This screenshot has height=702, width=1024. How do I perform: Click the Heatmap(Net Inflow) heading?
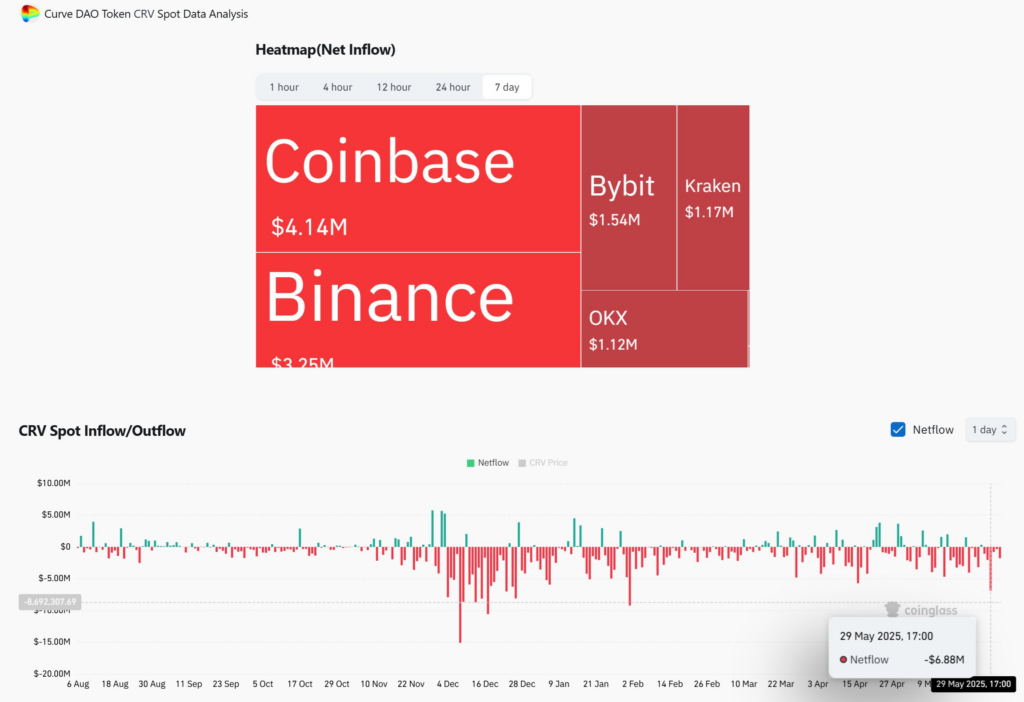coord(325,50)
